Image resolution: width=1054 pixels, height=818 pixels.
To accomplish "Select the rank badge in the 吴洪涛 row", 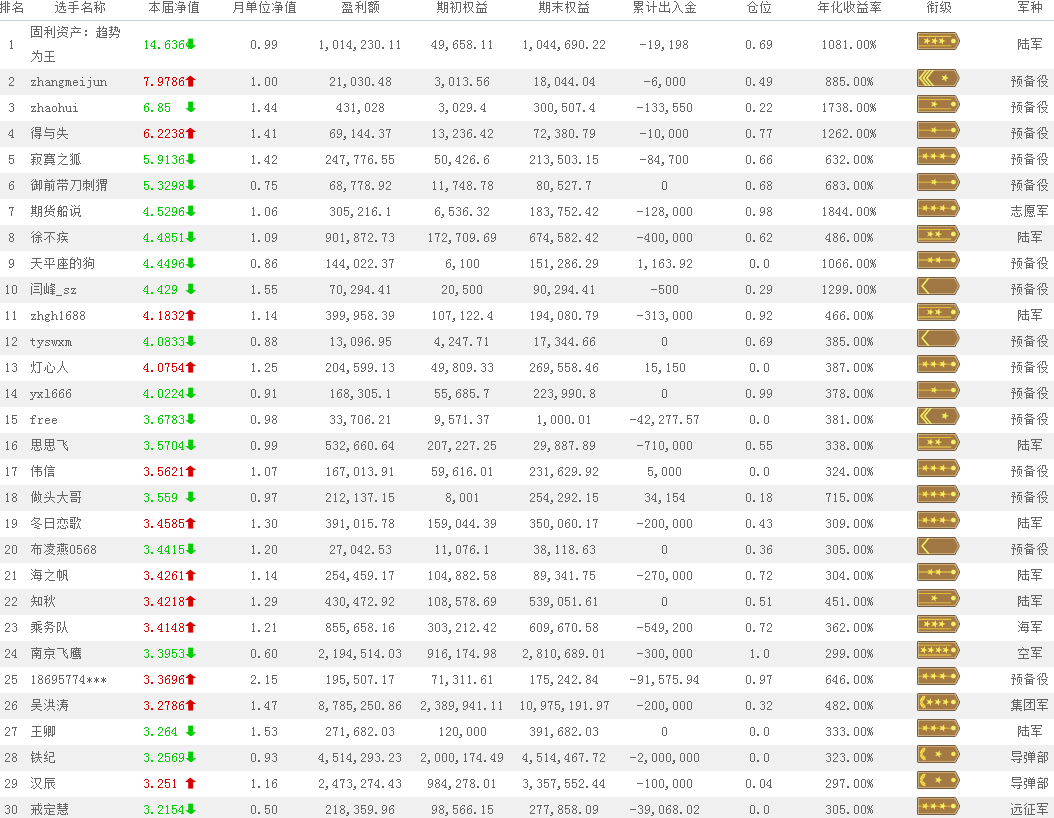I will click(938, 703).
